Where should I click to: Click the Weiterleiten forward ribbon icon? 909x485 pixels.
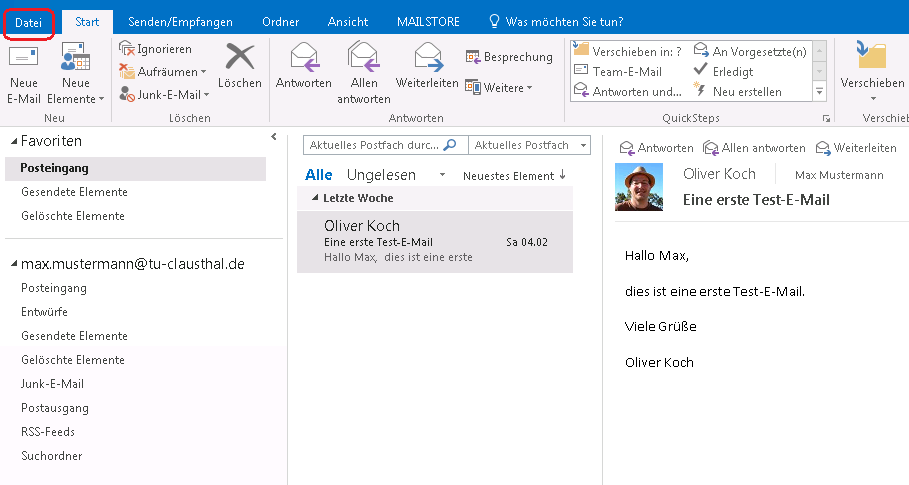(x=427, y=58)
